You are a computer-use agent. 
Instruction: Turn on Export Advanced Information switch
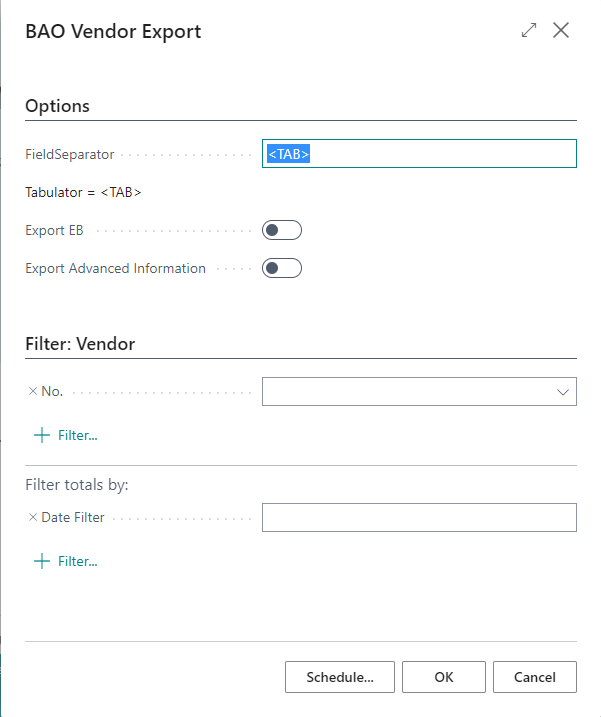(282, 268)
